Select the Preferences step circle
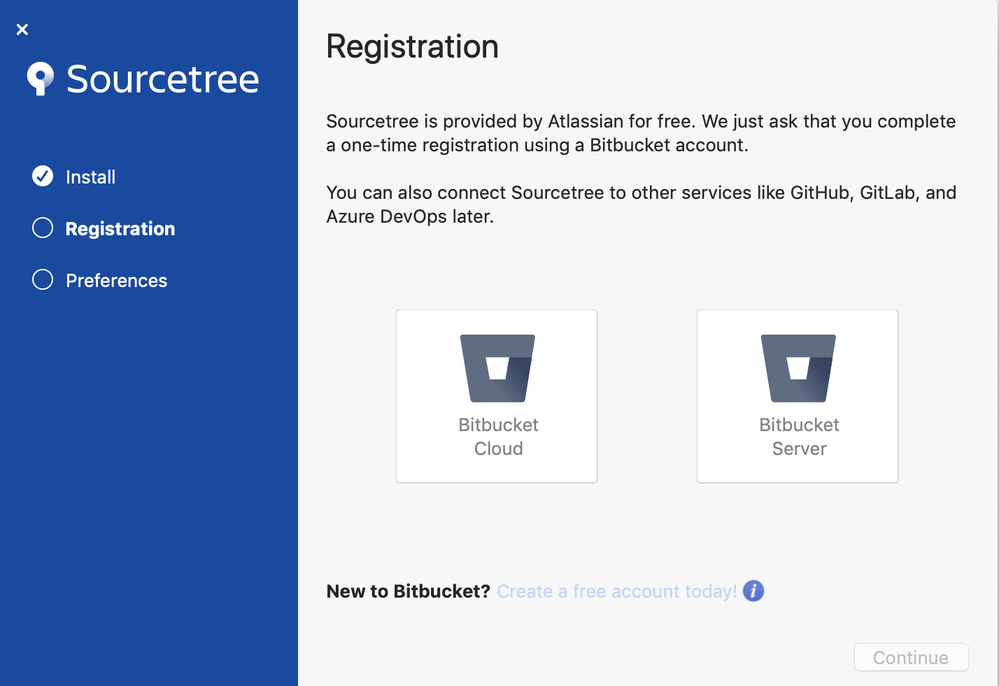Screen dimensions: 999x686 click(x=43, y=279)
